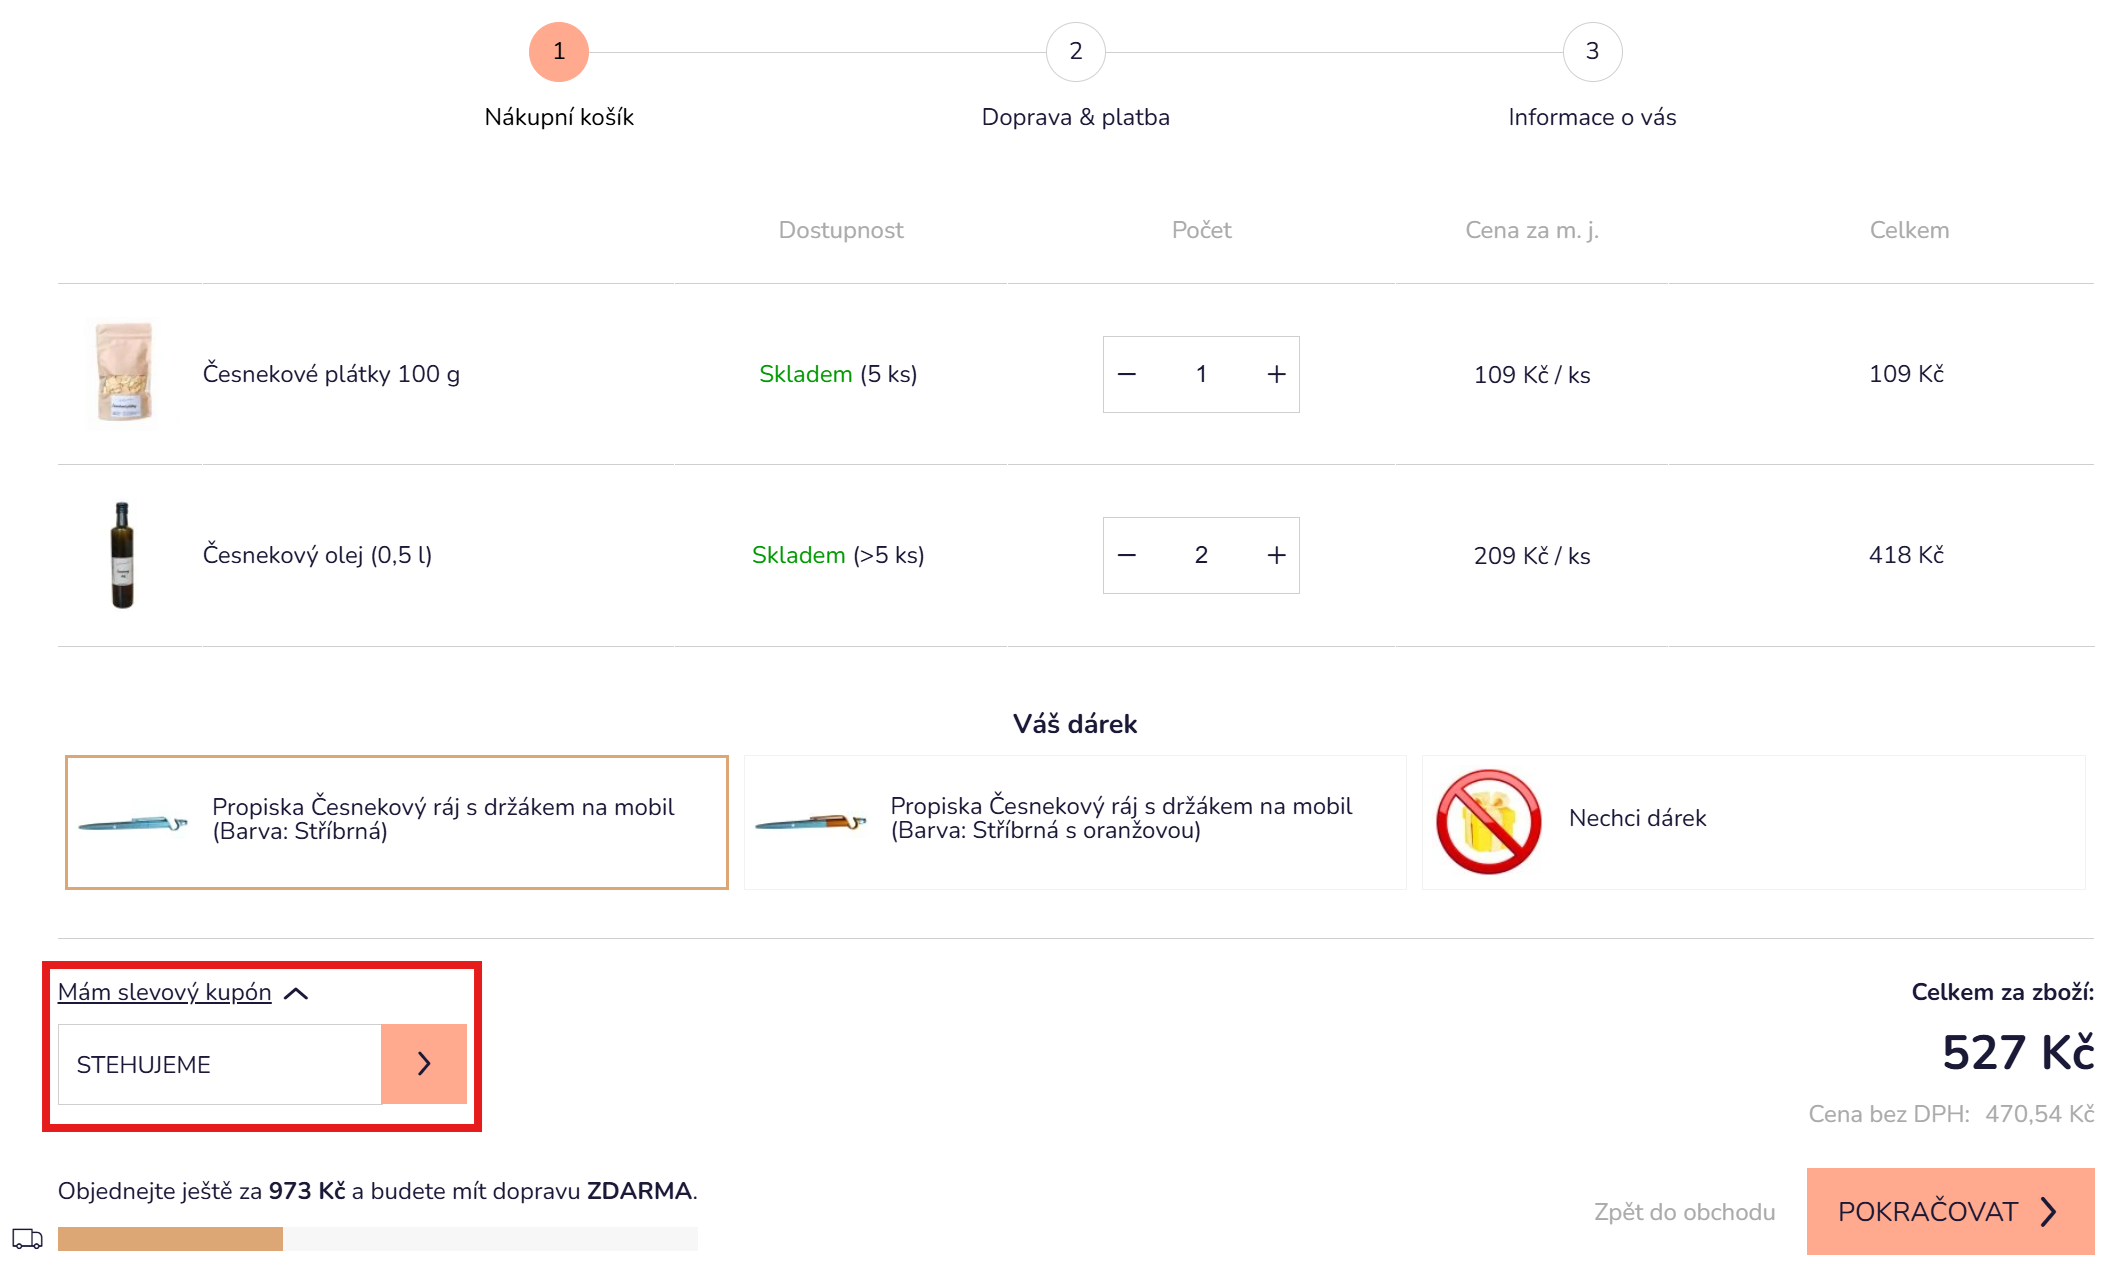The image size is (2116, 1268).
Task: Click plus button for Česnekový olej
Action: (x=1276, y=556)
